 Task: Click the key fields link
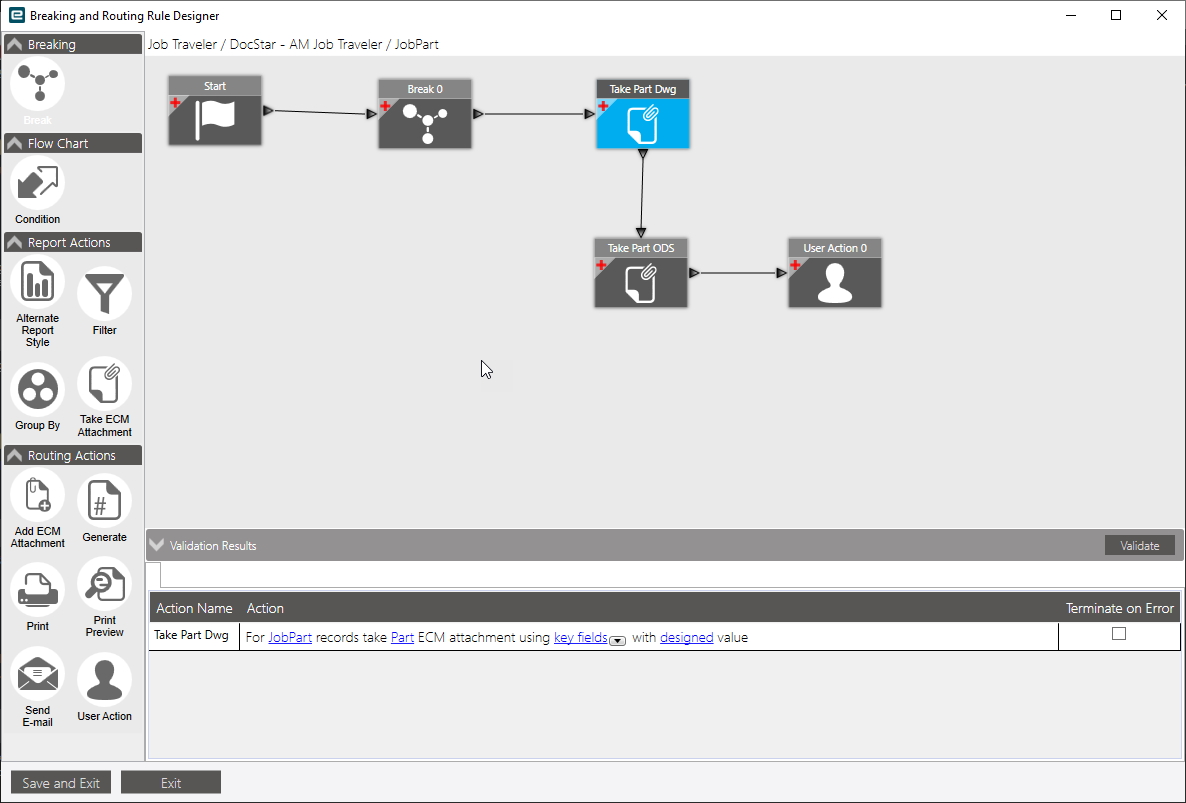[x=580, y=637]
